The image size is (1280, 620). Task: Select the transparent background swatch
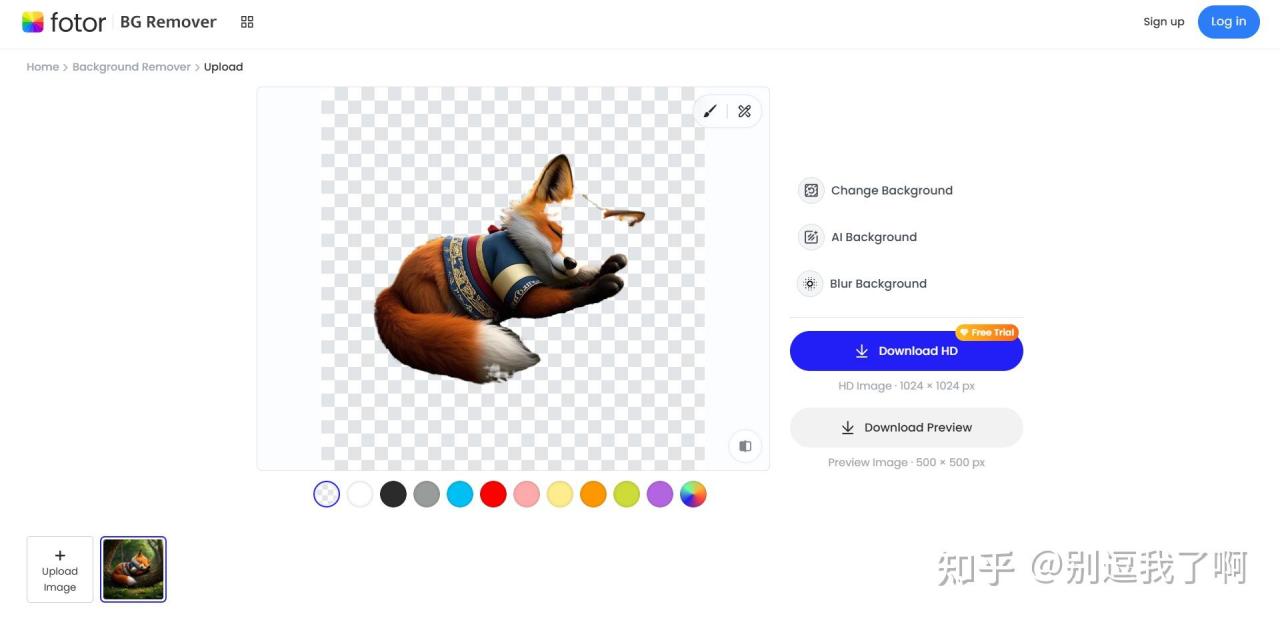click(327, 494)
